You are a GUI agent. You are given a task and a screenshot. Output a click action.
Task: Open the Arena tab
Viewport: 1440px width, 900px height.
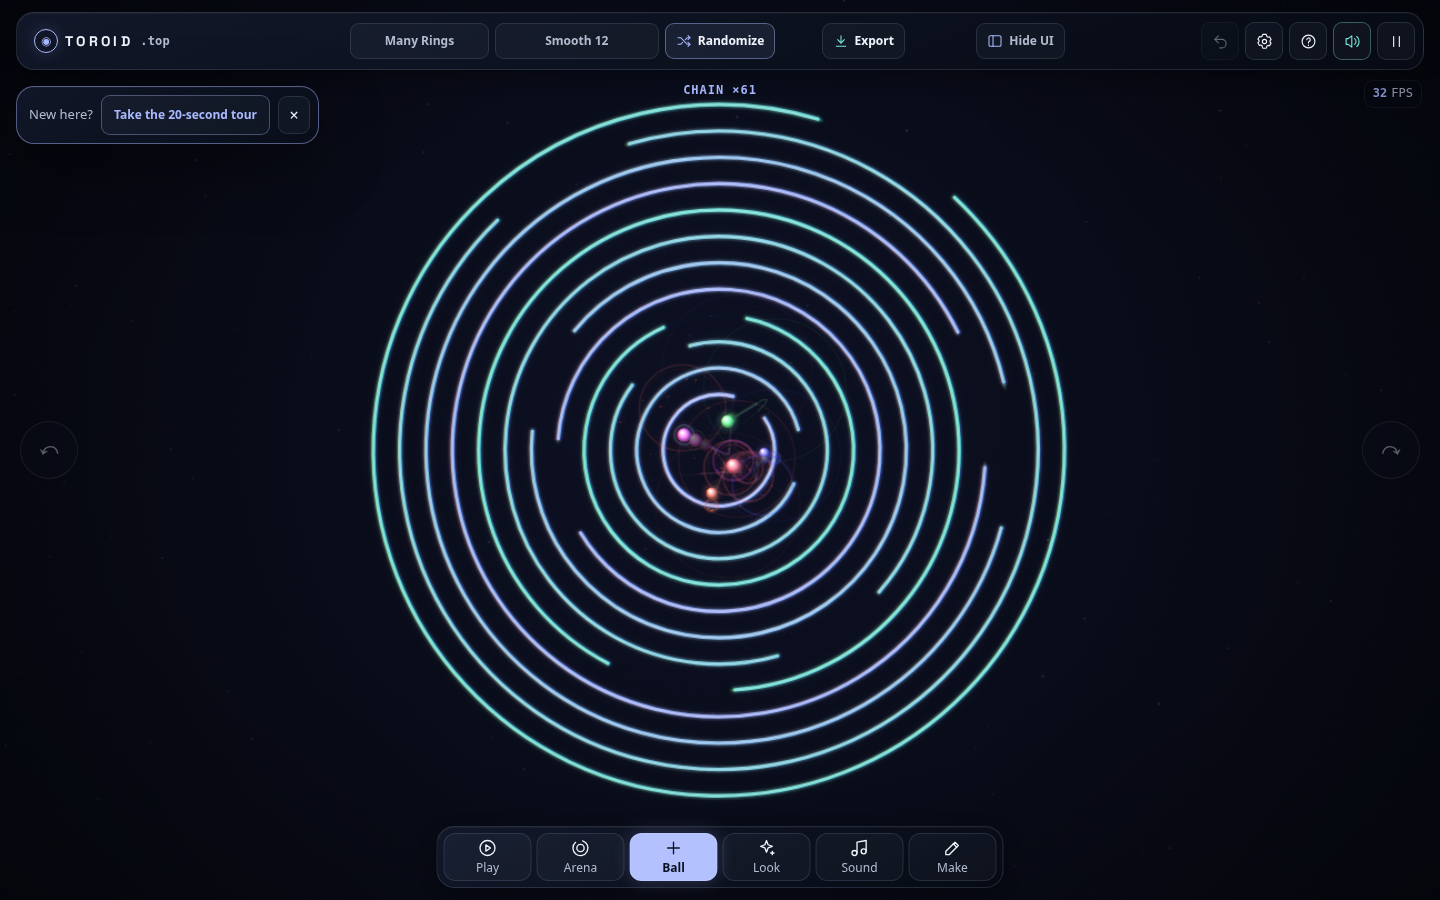click(580, 857)
